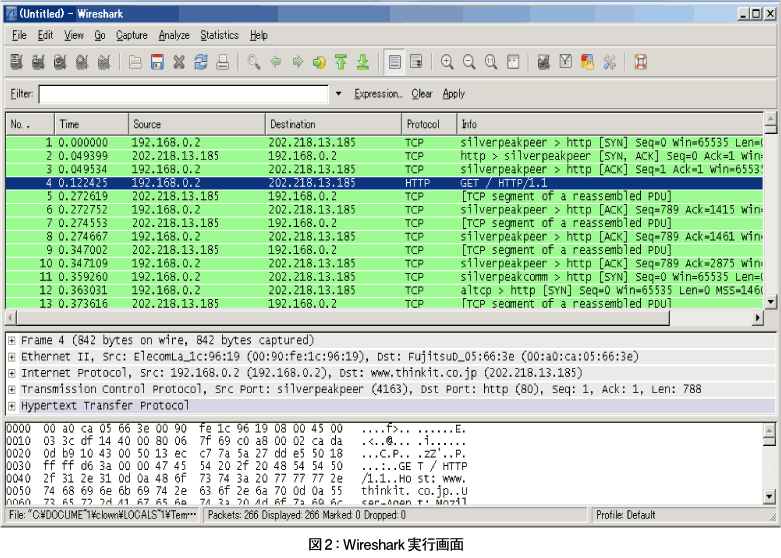Click hex pane scrollbar down arrow

(770, 496)
